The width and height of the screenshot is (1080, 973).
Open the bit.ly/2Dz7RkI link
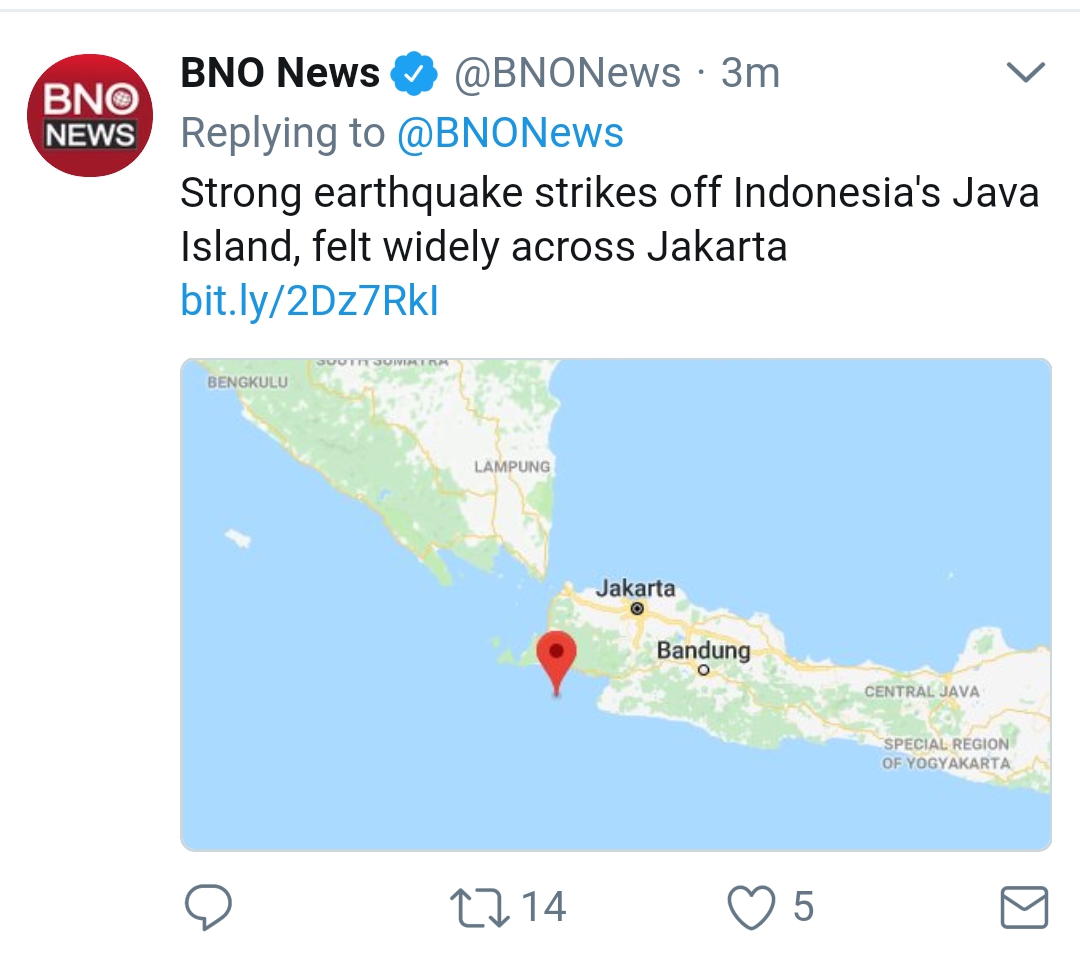[x=309, y=300]
